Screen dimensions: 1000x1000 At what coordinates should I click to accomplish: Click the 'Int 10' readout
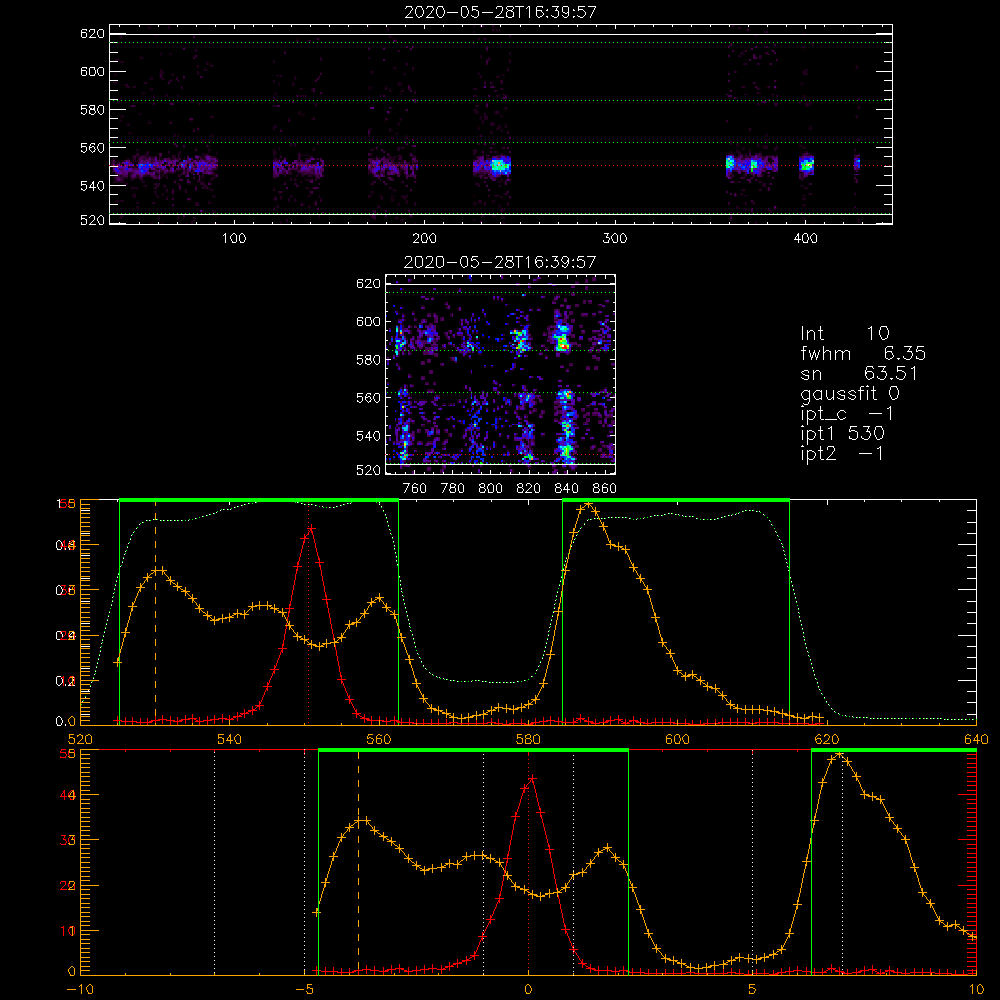point(845,333)
